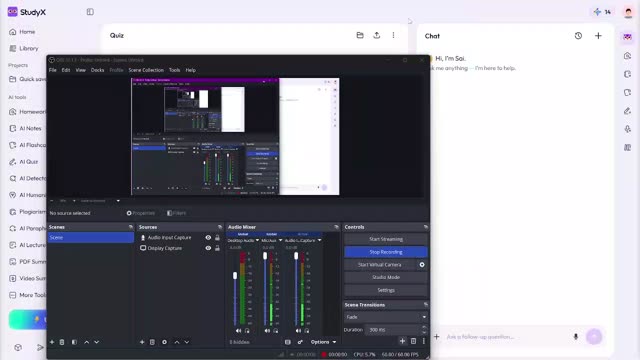Click the Quiz share/upload icon
Viewport: 640px width, 360px height.
click(377, 36)
